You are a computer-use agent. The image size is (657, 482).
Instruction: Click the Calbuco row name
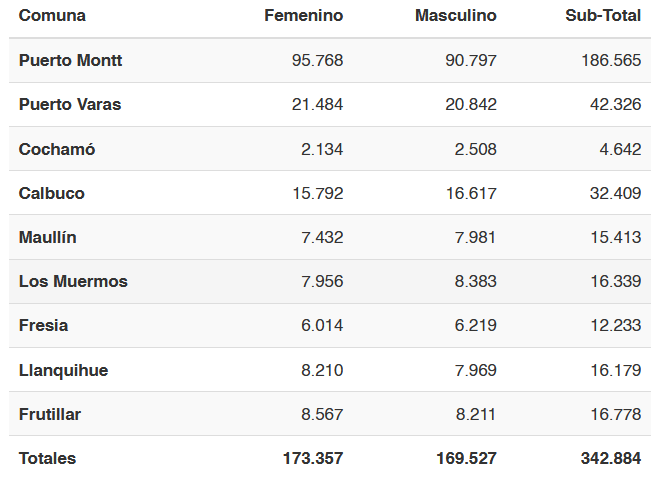(x=52, y=193)
